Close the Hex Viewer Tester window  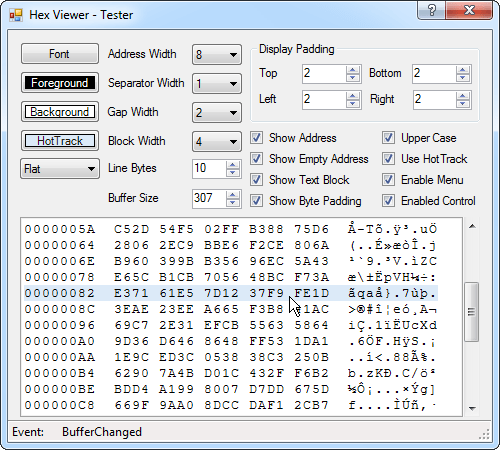click(469, 10)
